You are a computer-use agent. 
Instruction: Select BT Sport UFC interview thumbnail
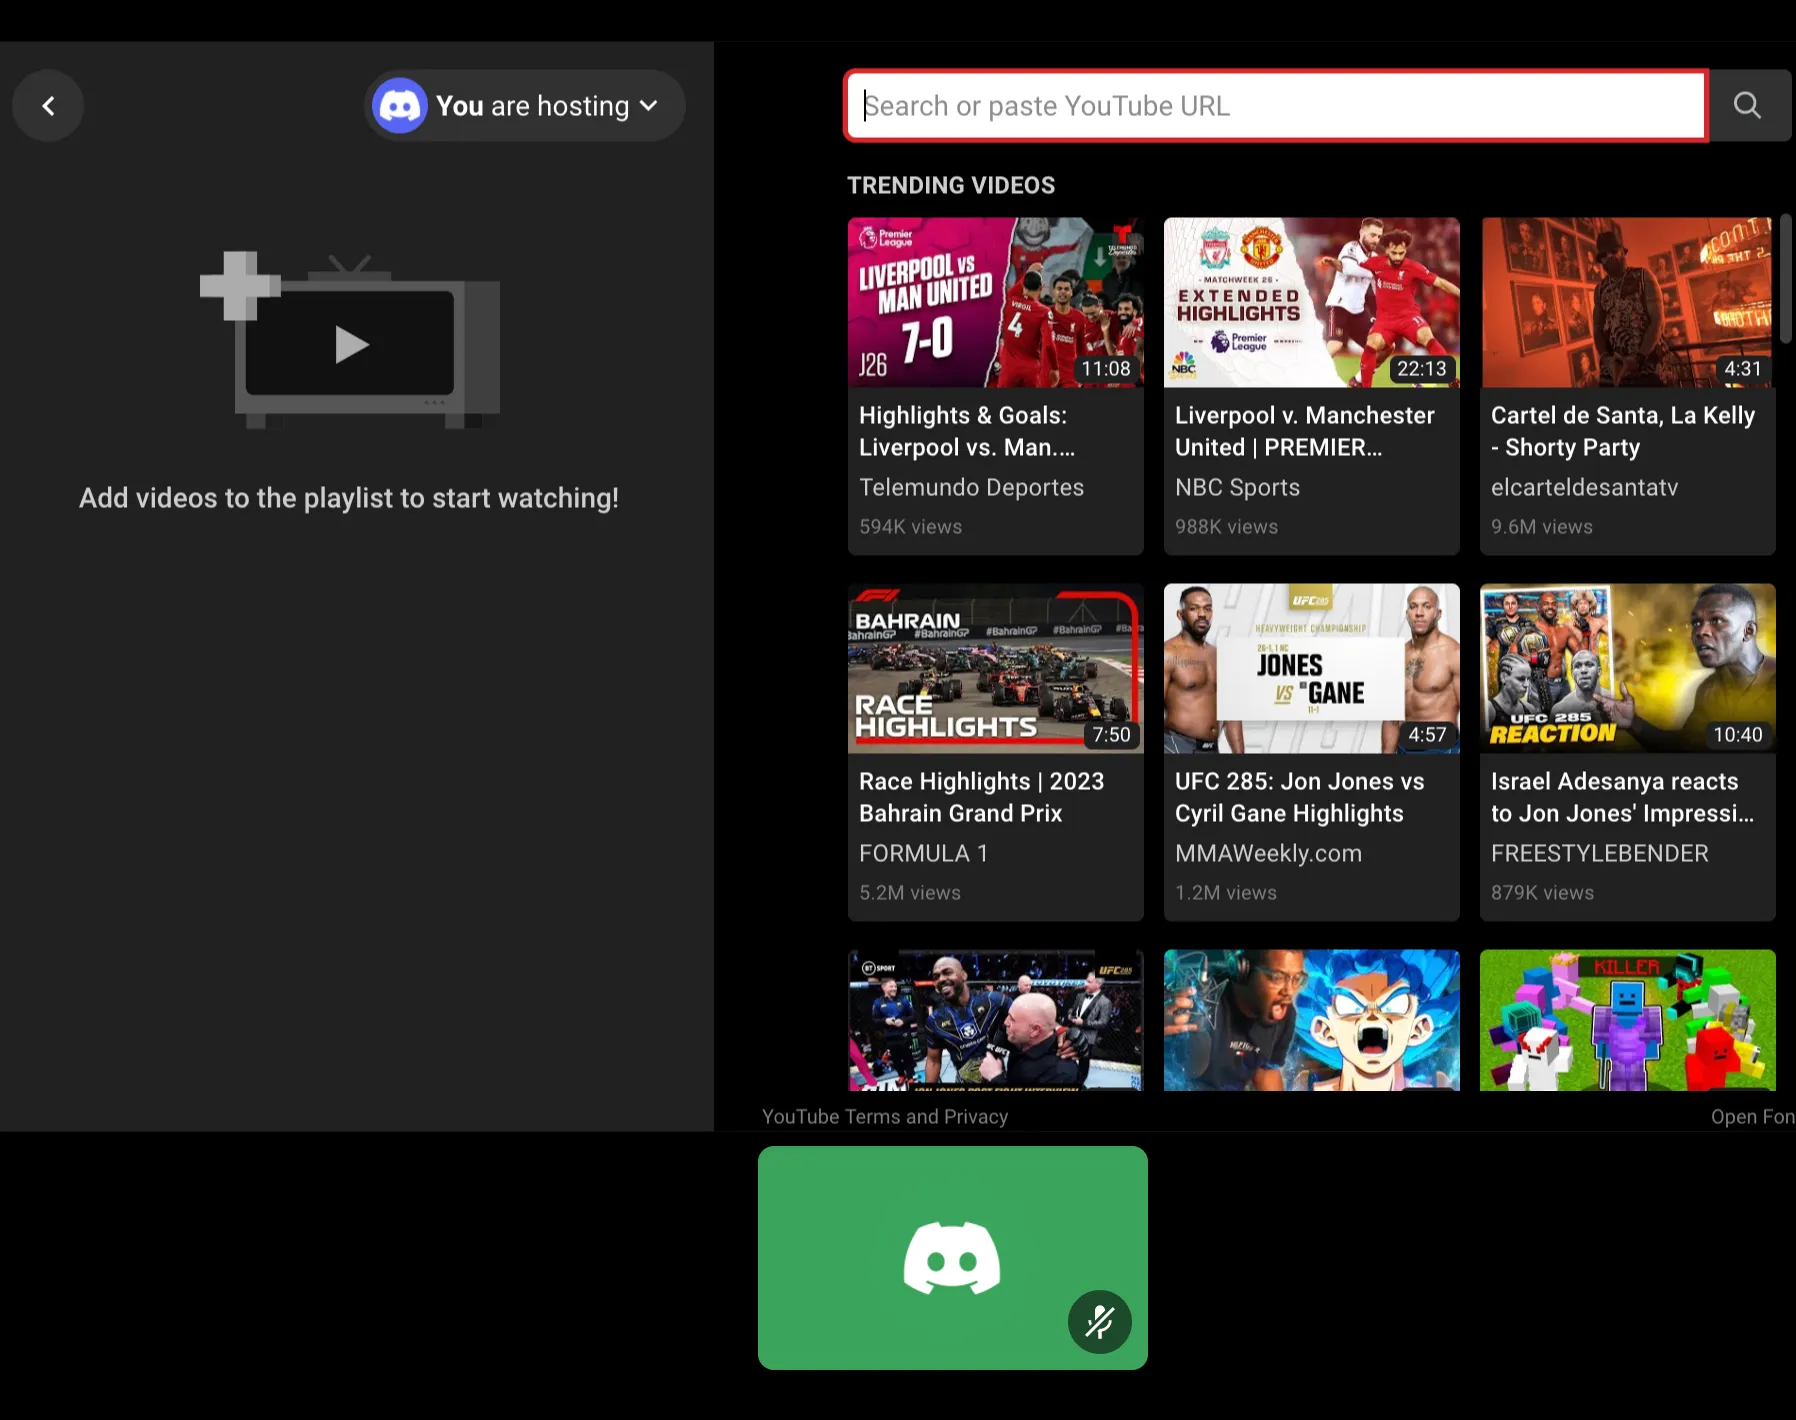coord(996,1020)
